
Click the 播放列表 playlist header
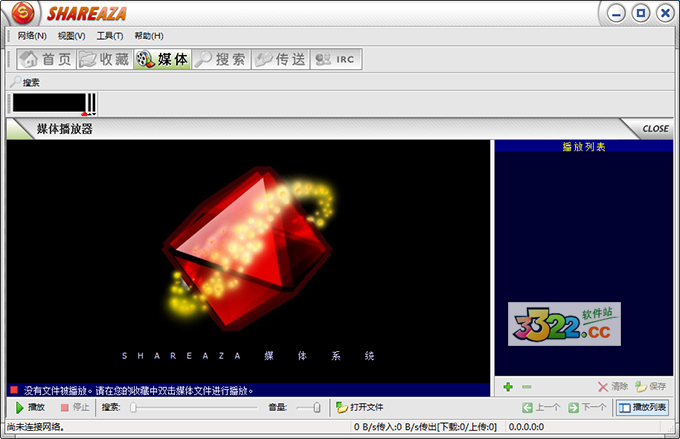point(584,147)
